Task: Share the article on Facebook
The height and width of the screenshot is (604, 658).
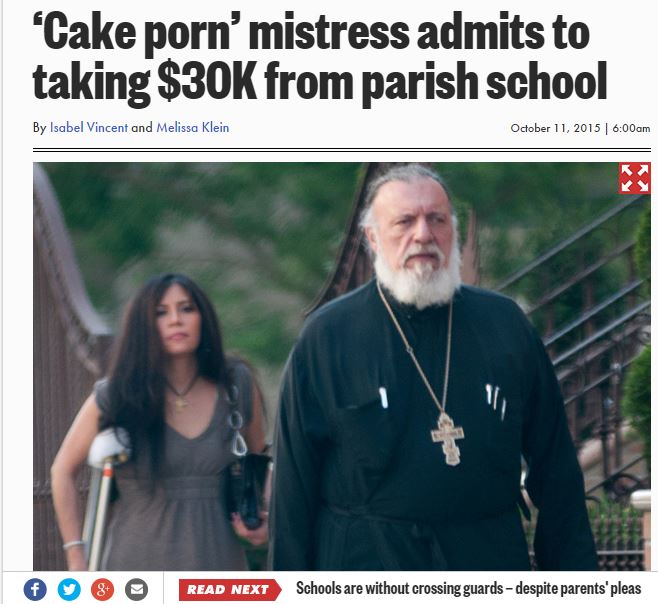Action: click(35, 589)
